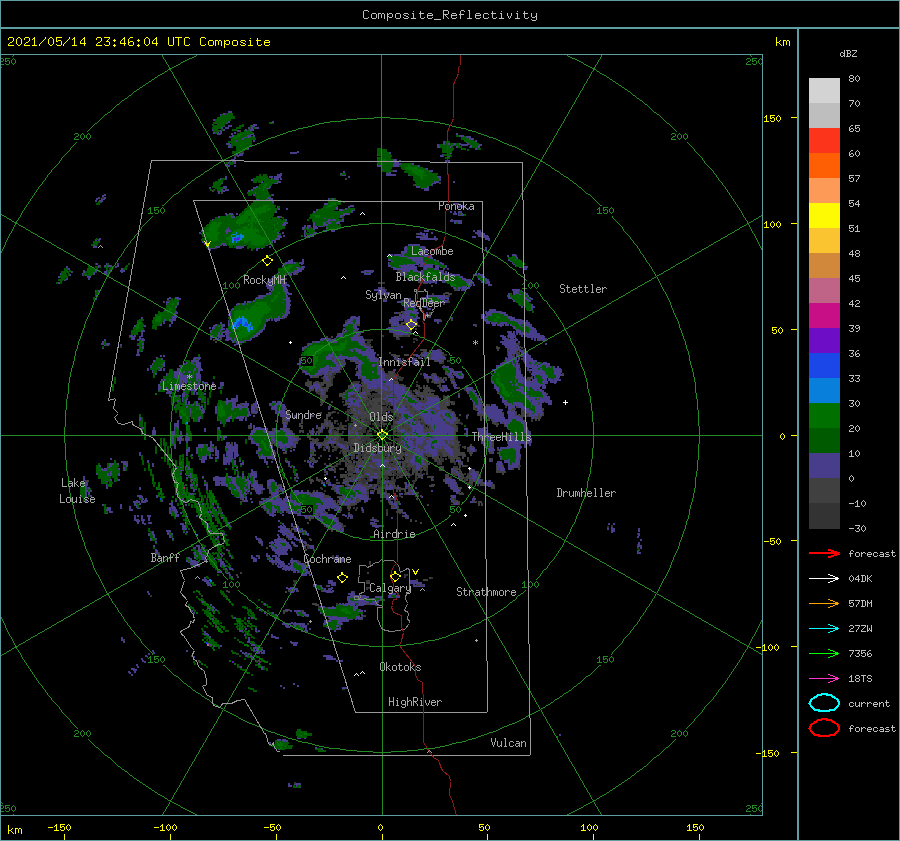900x841 pixels.
Task: Select the yellow diamond marker beside RockyMH
Action: (267, 261)
